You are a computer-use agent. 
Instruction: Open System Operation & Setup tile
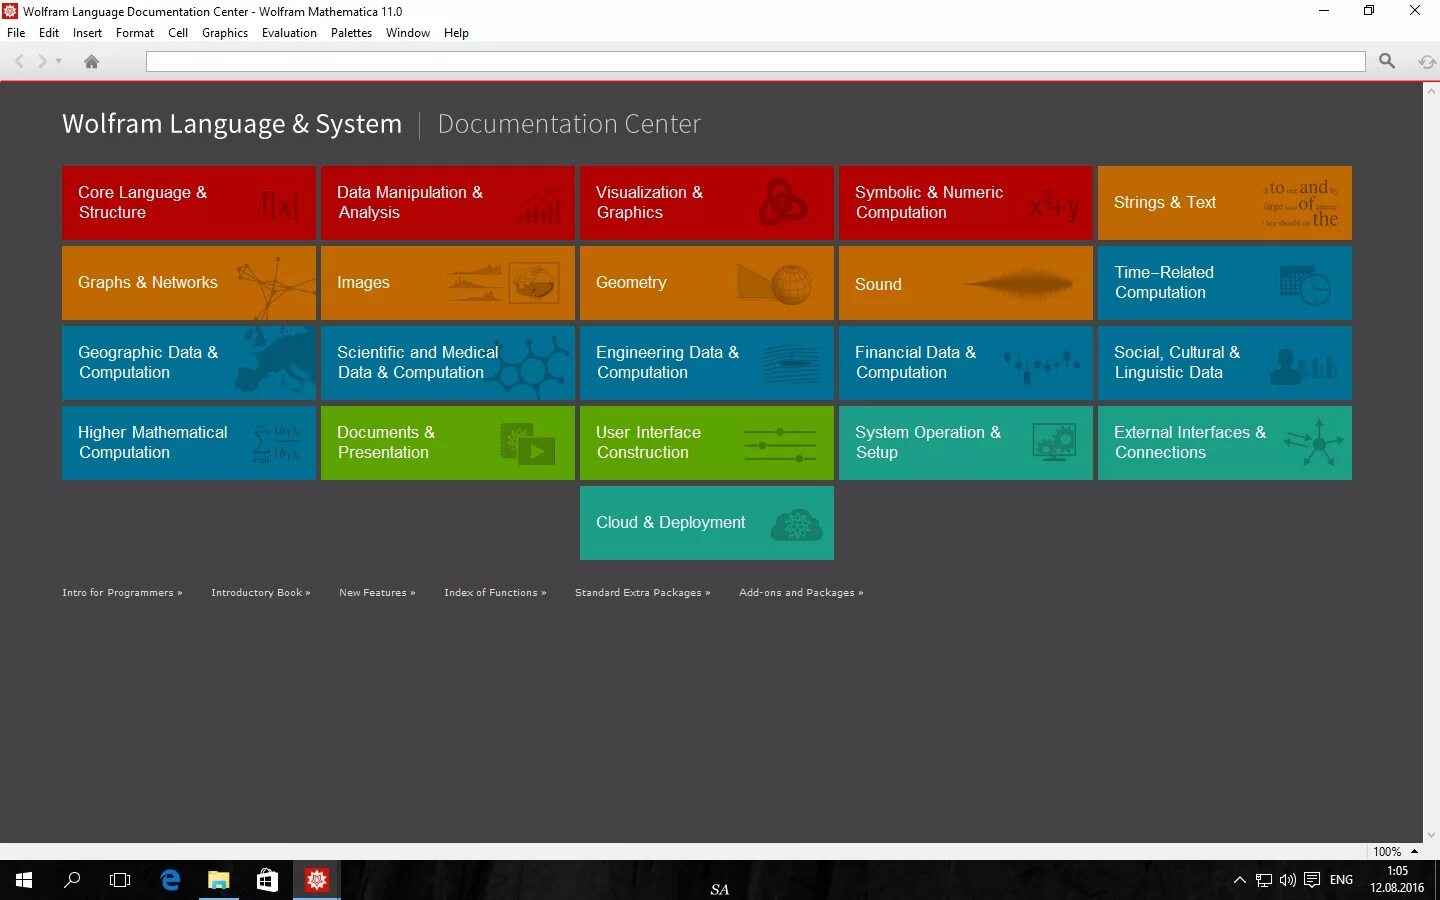click(966, 443)
